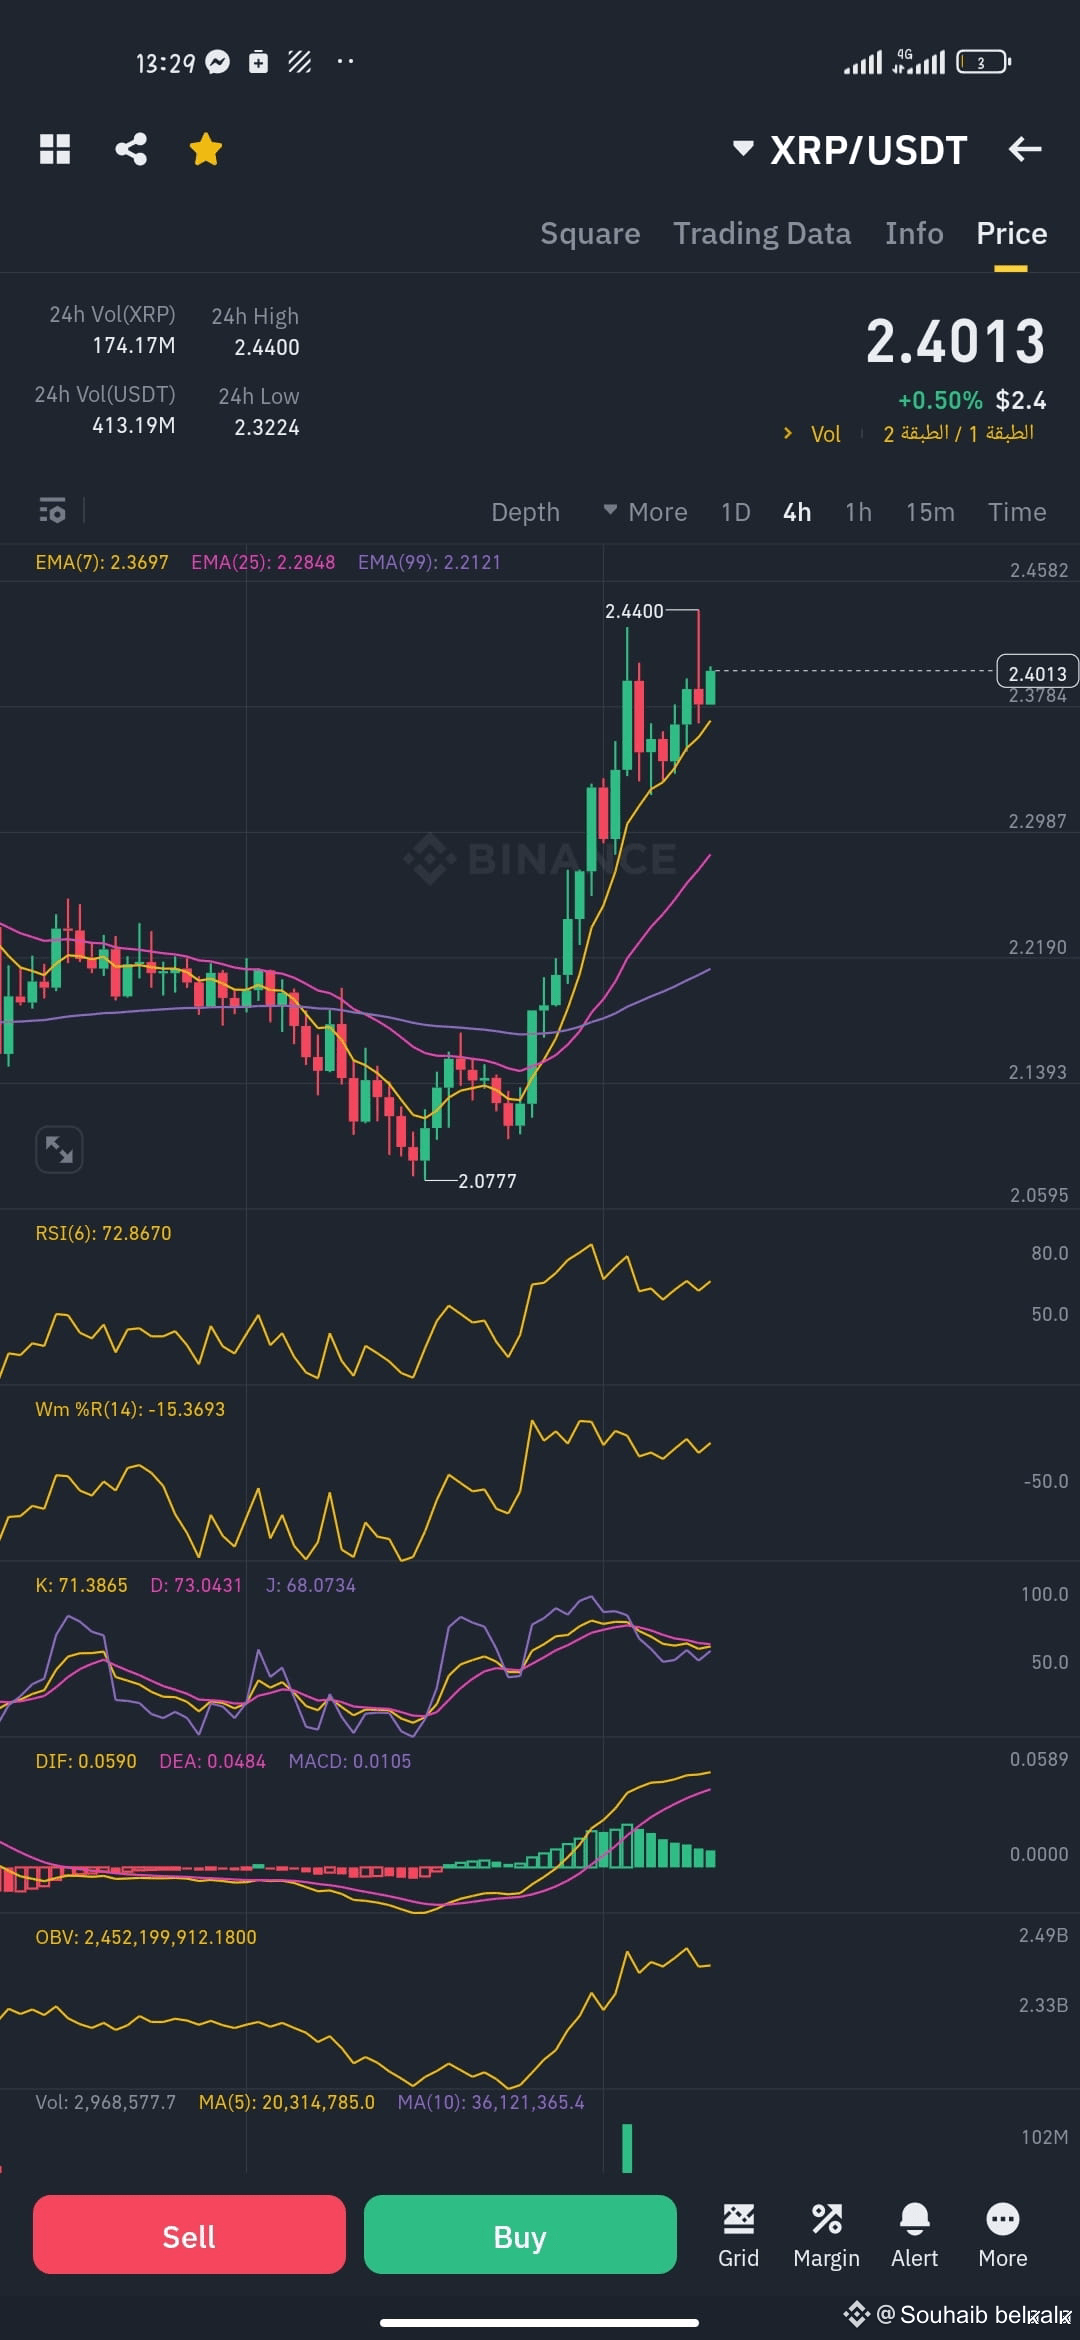Tap the Vol: 2,968,577.7 label
The width and height of the screenshot is (1080, 2340).
click(x=105, y=2102)
